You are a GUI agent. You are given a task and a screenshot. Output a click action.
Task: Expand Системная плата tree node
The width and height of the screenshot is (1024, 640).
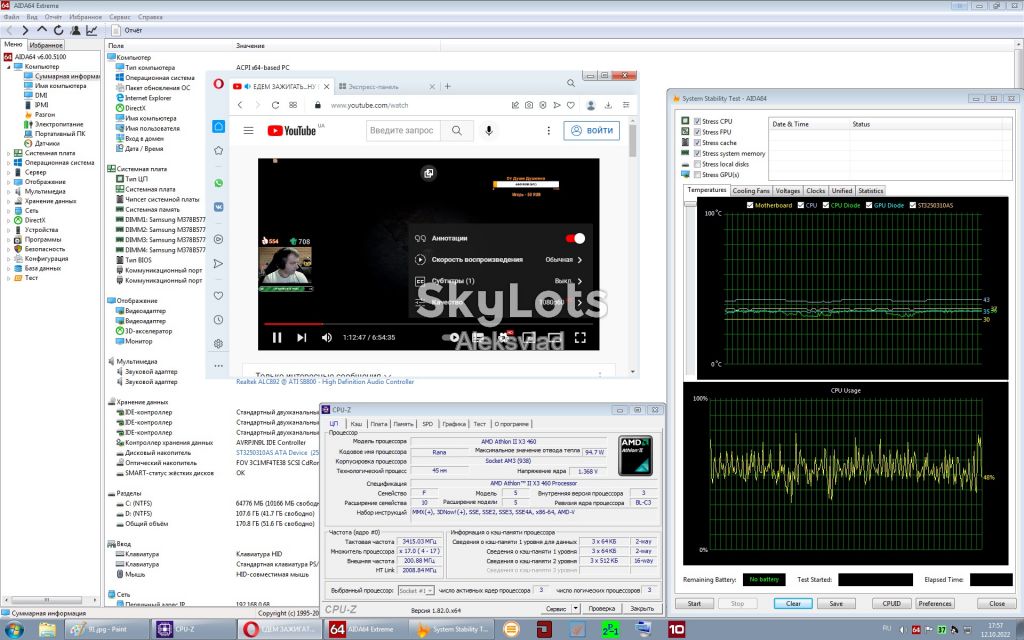(x=8, y=153)
